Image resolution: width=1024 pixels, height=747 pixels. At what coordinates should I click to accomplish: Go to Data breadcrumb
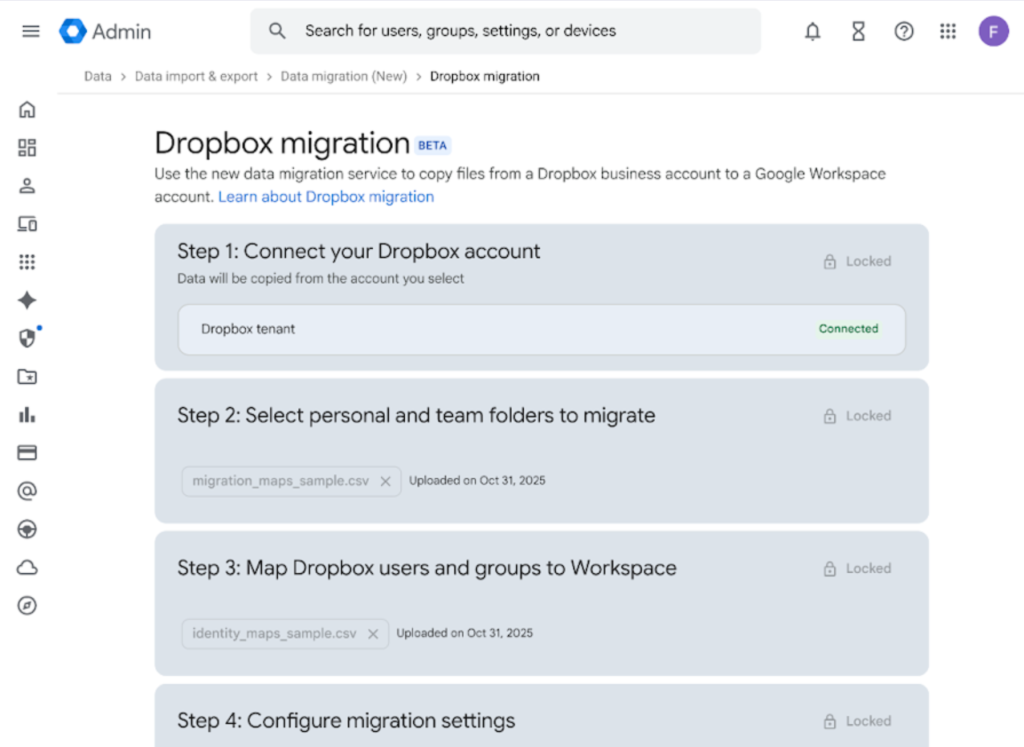click(98, 76)
